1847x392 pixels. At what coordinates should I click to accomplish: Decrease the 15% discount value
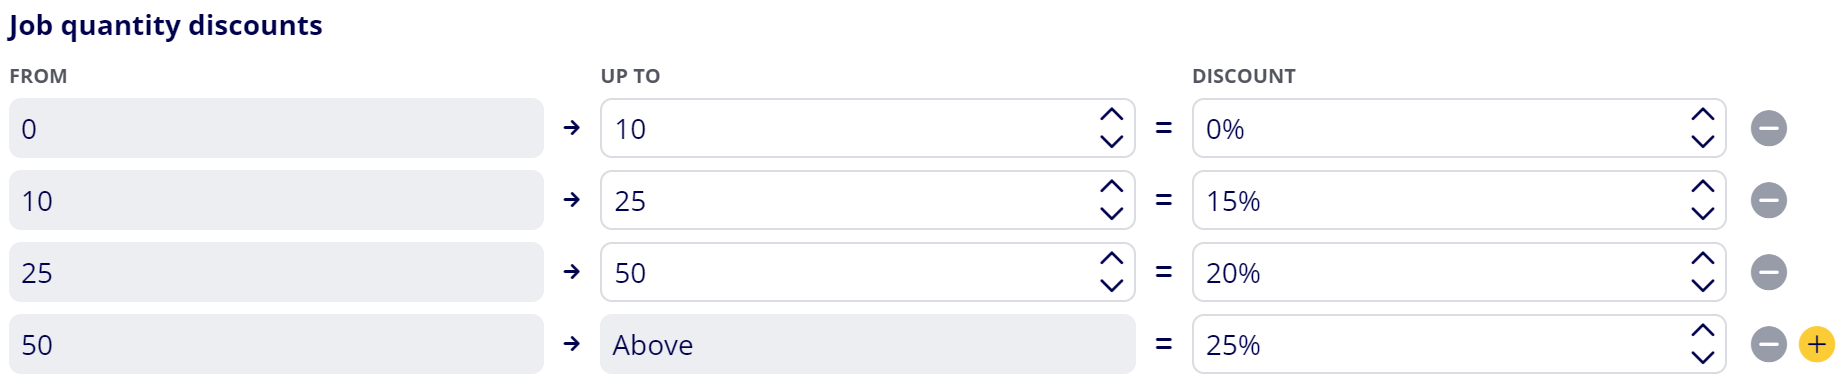(1702, 213)
